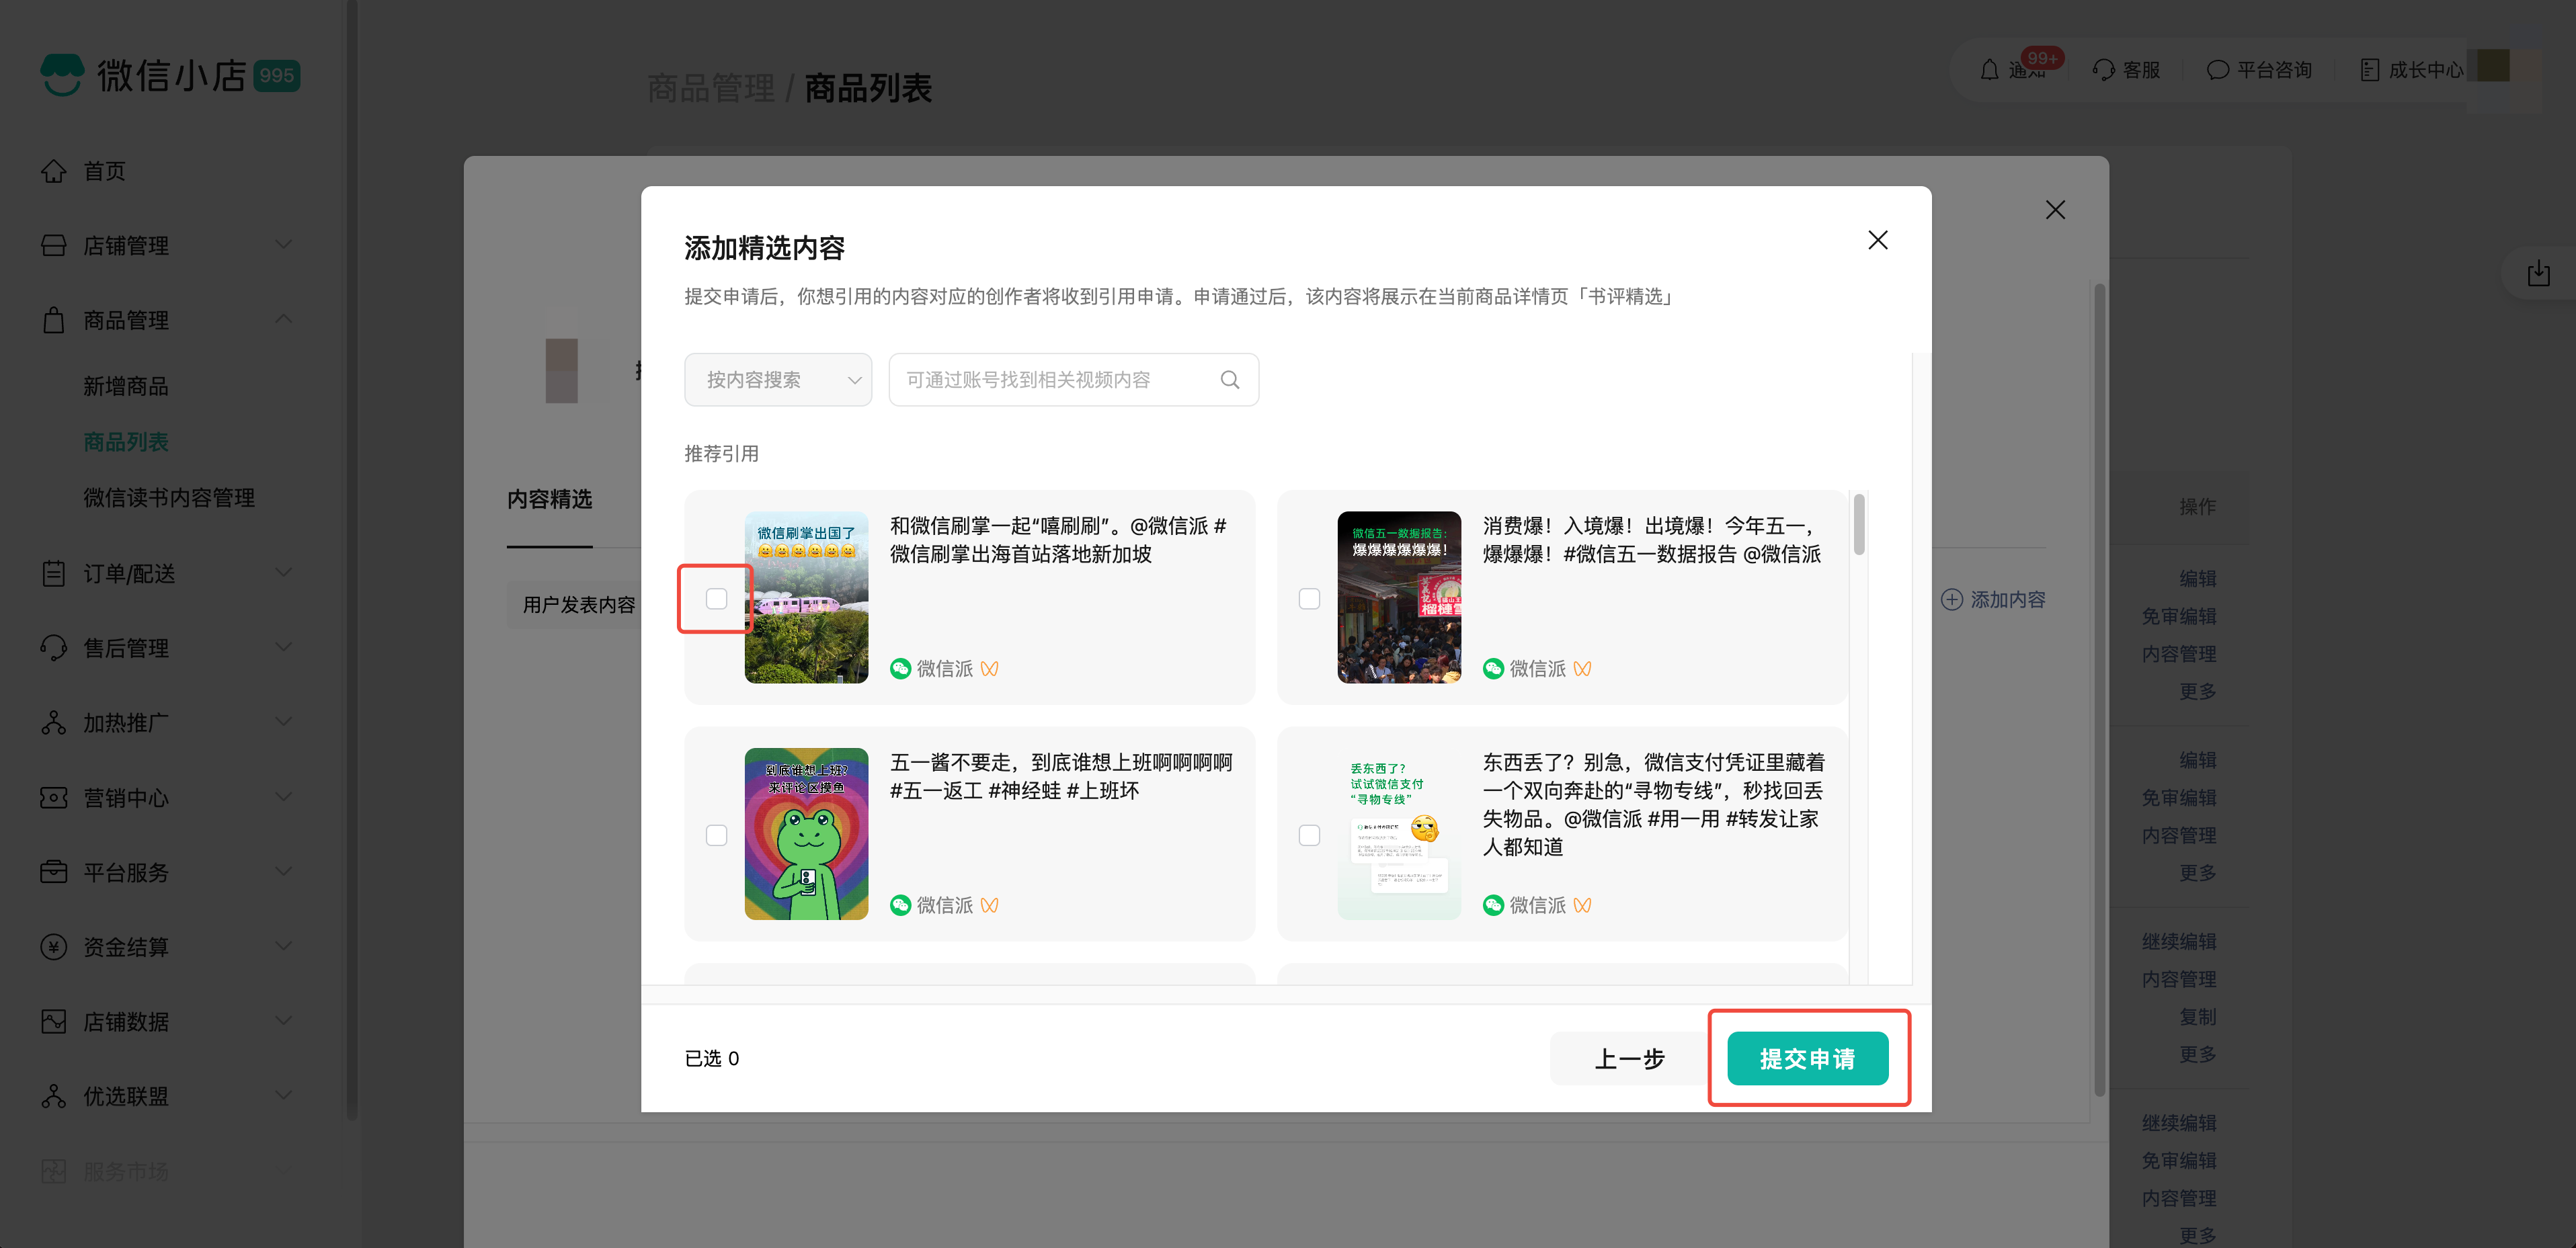Open notifications bell icon with 99+ badge
This screenshot has height=1248, width=2576.
[x=1990, y=70]
